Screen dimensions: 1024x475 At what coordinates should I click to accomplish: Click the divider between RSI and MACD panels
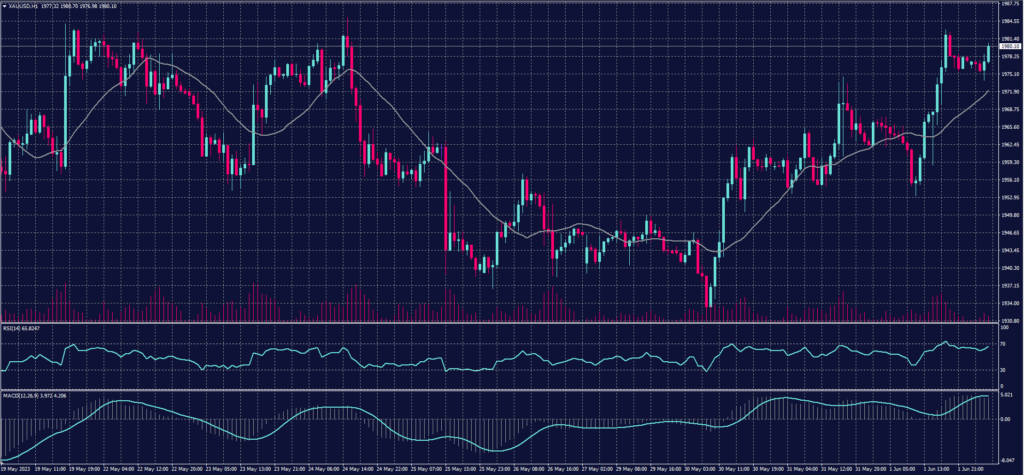[x=500, y=389]
